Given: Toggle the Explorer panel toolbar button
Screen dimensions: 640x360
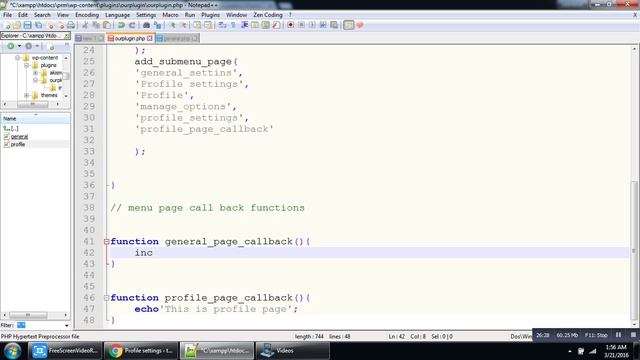Looking at the screenshot, I should 349,25.
